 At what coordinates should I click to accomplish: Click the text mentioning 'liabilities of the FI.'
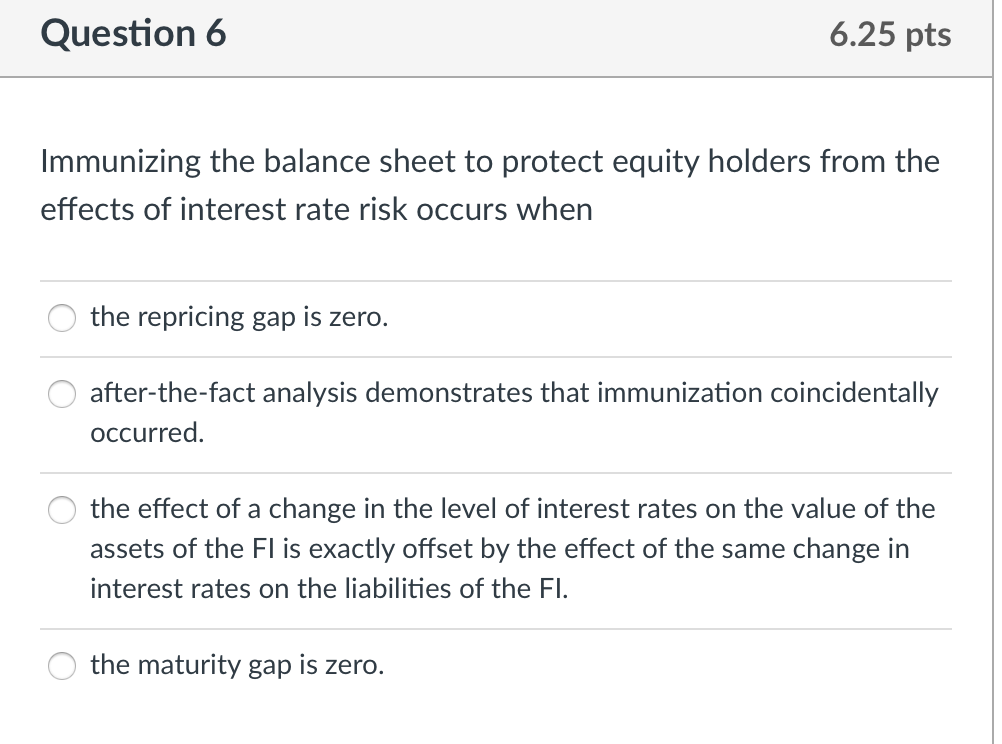(x=328, y=588)
